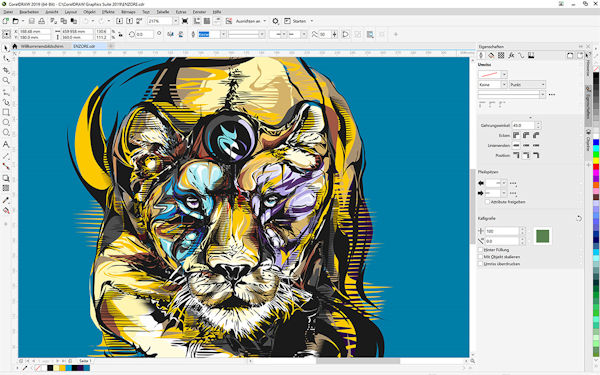Select the Connector tool
Viewport: 600px width, 375px height.
(x=6, y=166)
